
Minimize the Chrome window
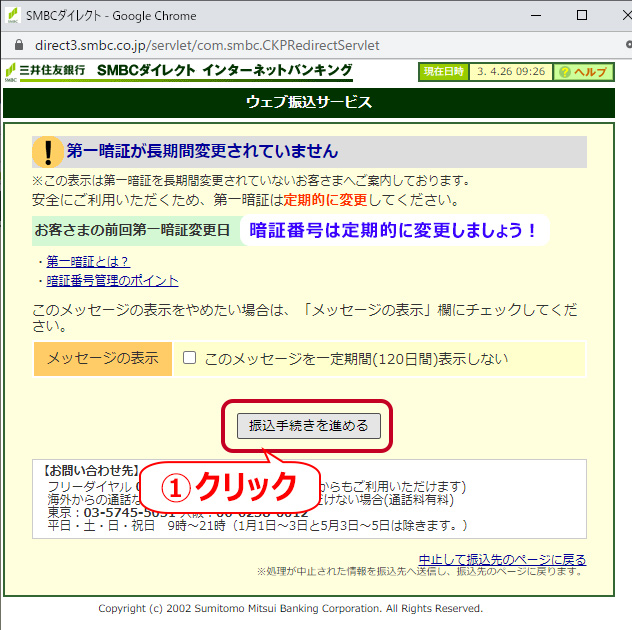click(536, 15)
